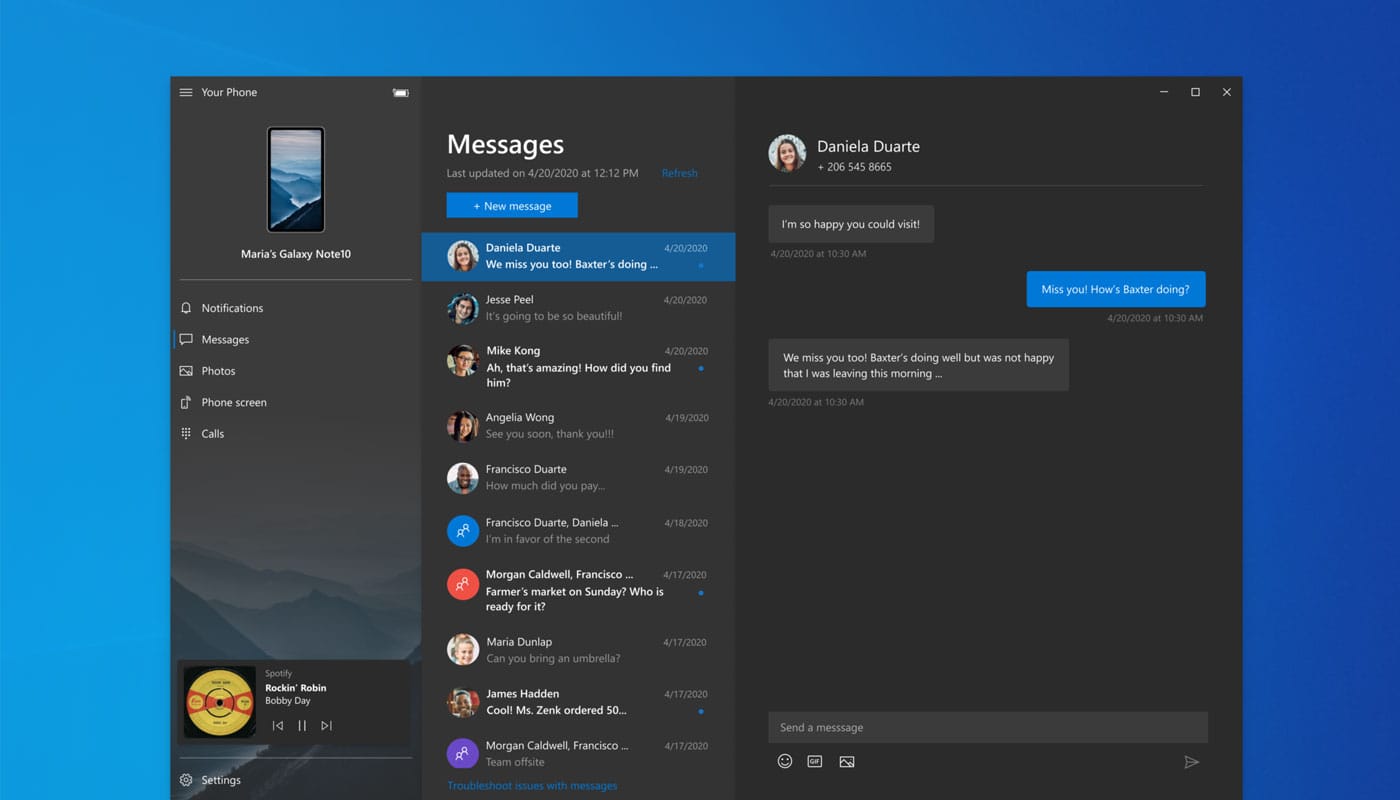Click red group avatar icon
The image size is (1400, 800).
click(462, 583)
